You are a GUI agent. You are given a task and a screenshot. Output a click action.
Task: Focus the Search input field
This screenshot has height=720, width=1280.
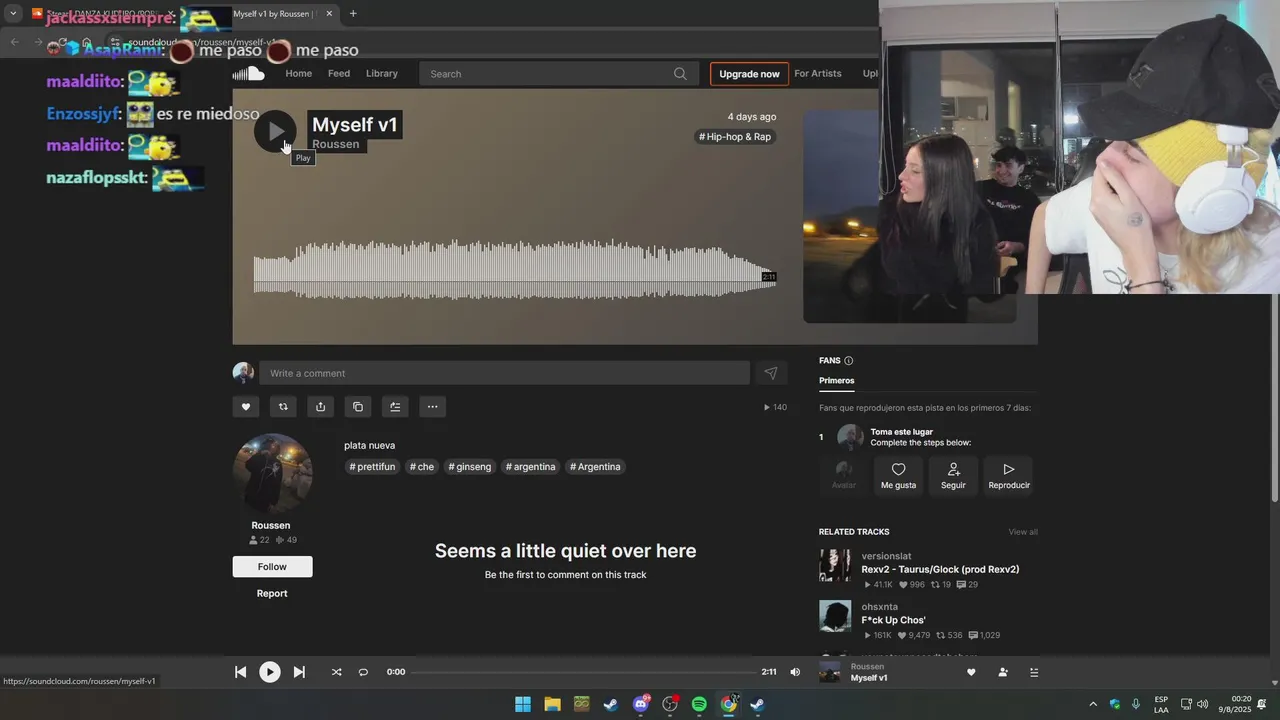(557, 73)
